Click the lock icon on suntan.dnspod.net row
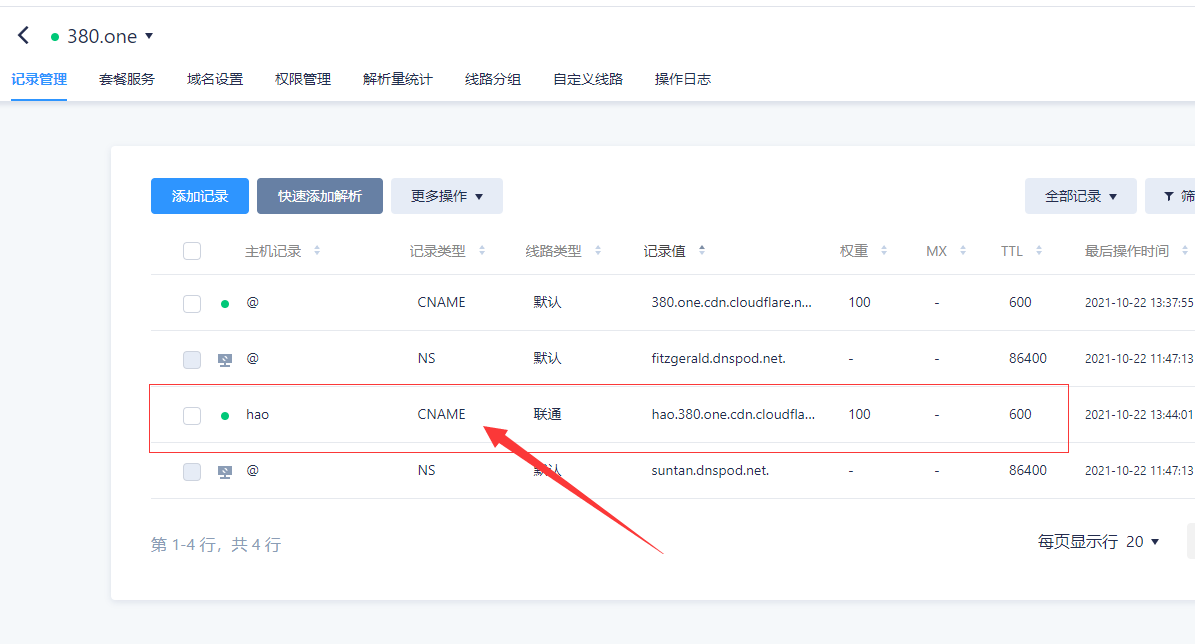Image resolution: width=1195 pixels, height=644 pixels. pyautogui.click(x=225, y=471)
